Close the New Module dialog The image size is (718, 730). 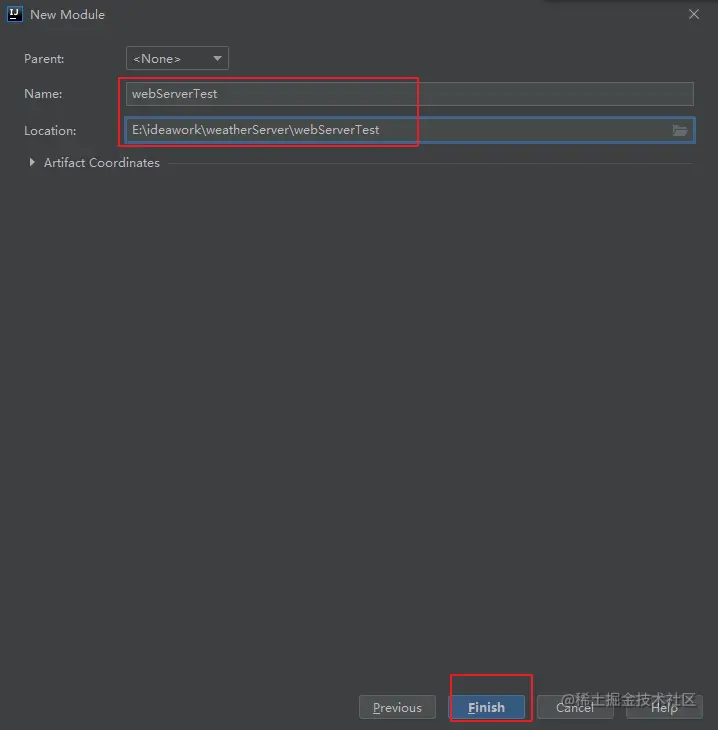pyautogui.click(x=694, y=14)
